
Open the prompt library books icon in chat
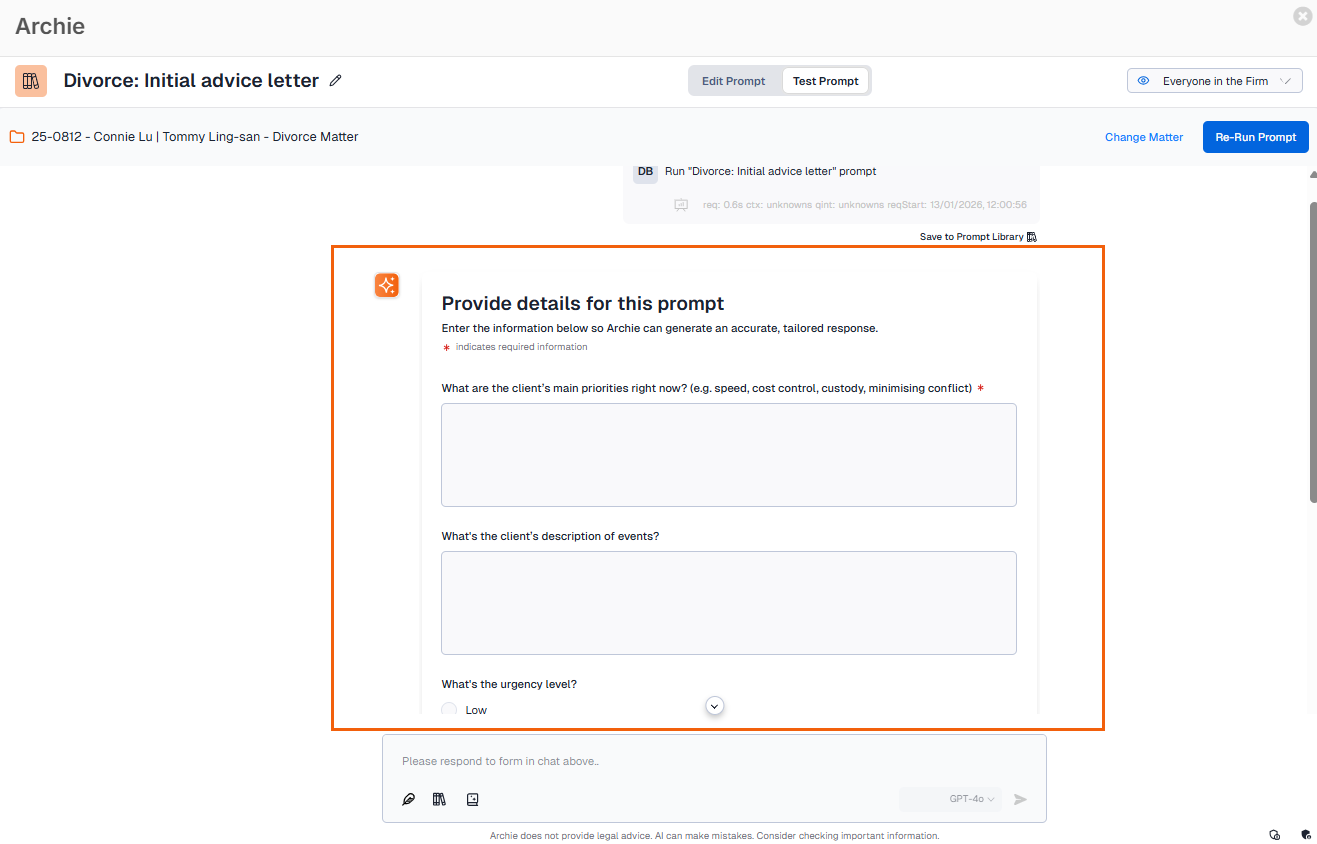[x=439, y=799]
